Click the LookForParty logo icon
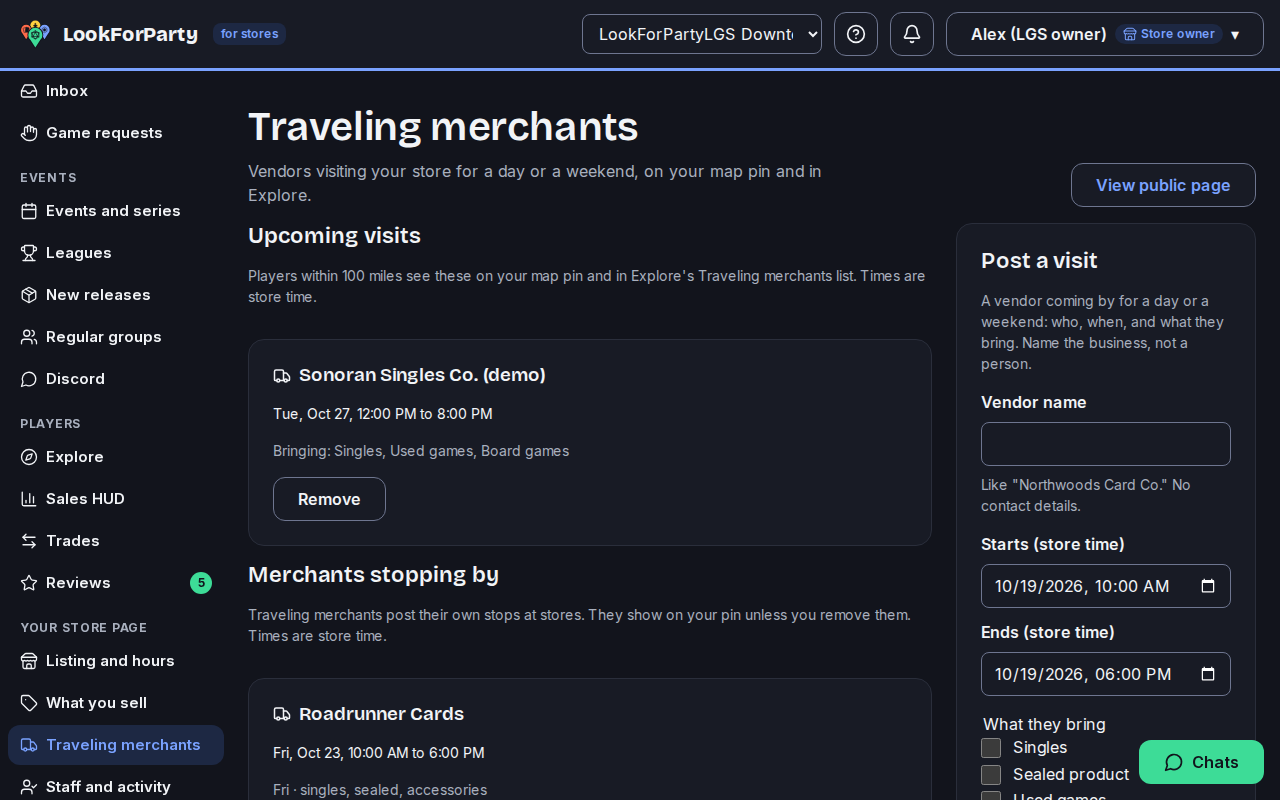1280x800 pixels. [x=35, y=34]
